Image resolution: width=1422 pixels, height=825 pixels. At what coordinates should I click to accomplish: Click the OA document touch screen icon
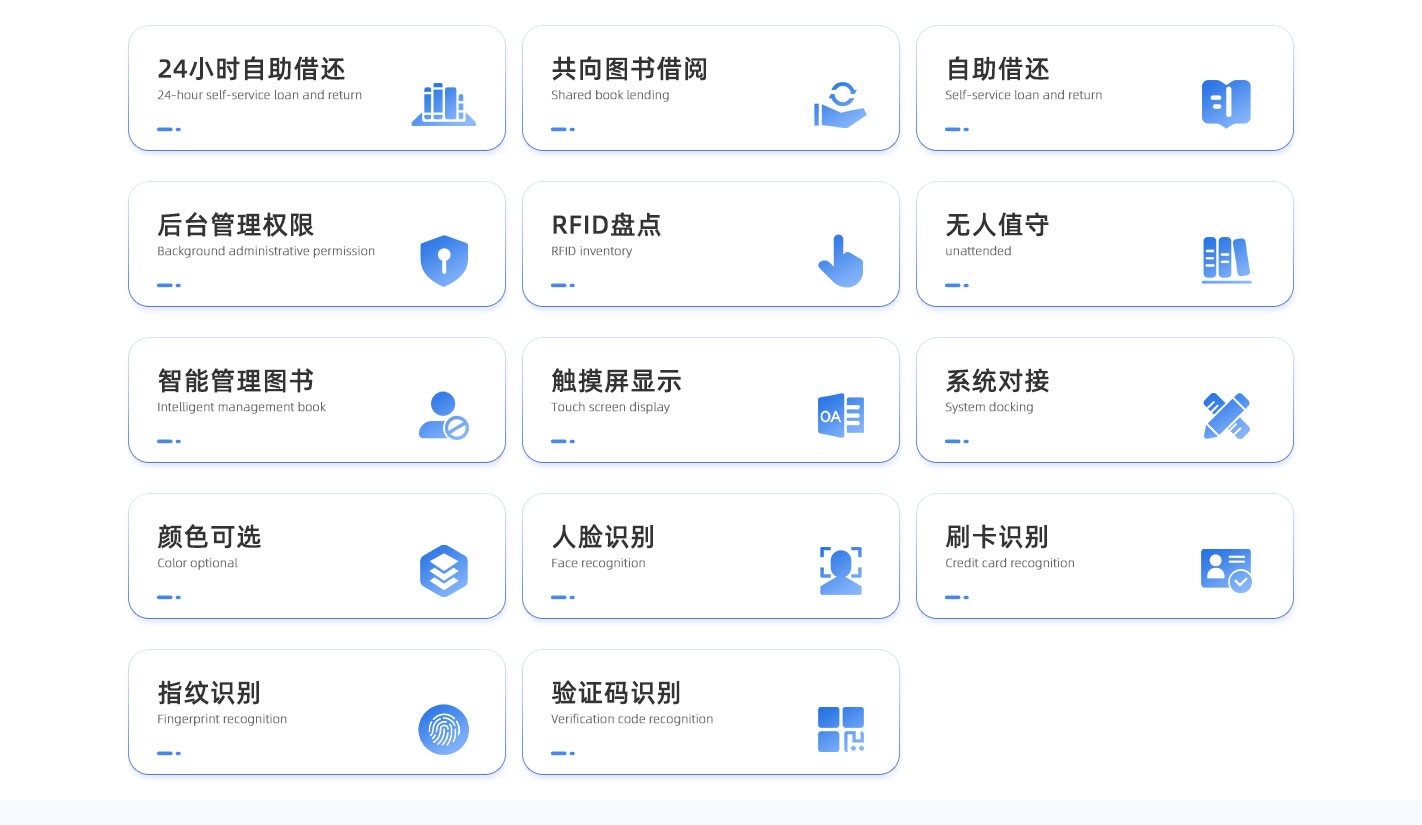coord(840,416)
